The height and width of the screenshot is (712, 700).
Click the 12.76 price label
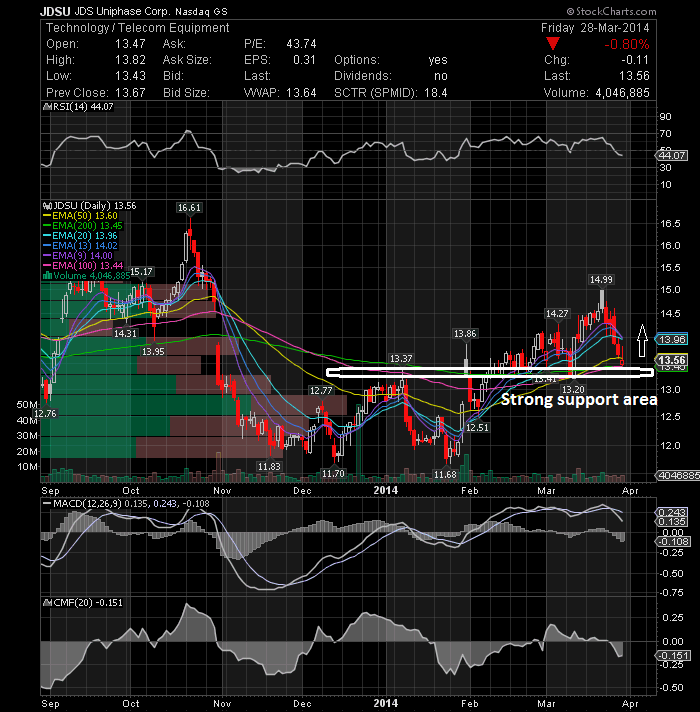tap(45, 413)
